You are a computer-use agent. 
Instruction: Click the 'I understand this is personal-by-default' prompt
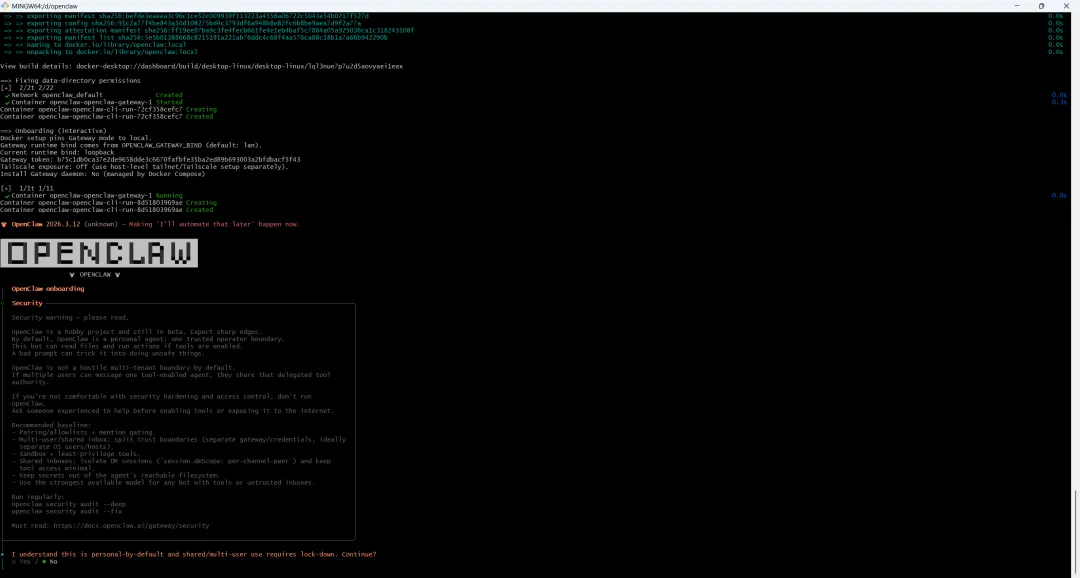[194, 554]
